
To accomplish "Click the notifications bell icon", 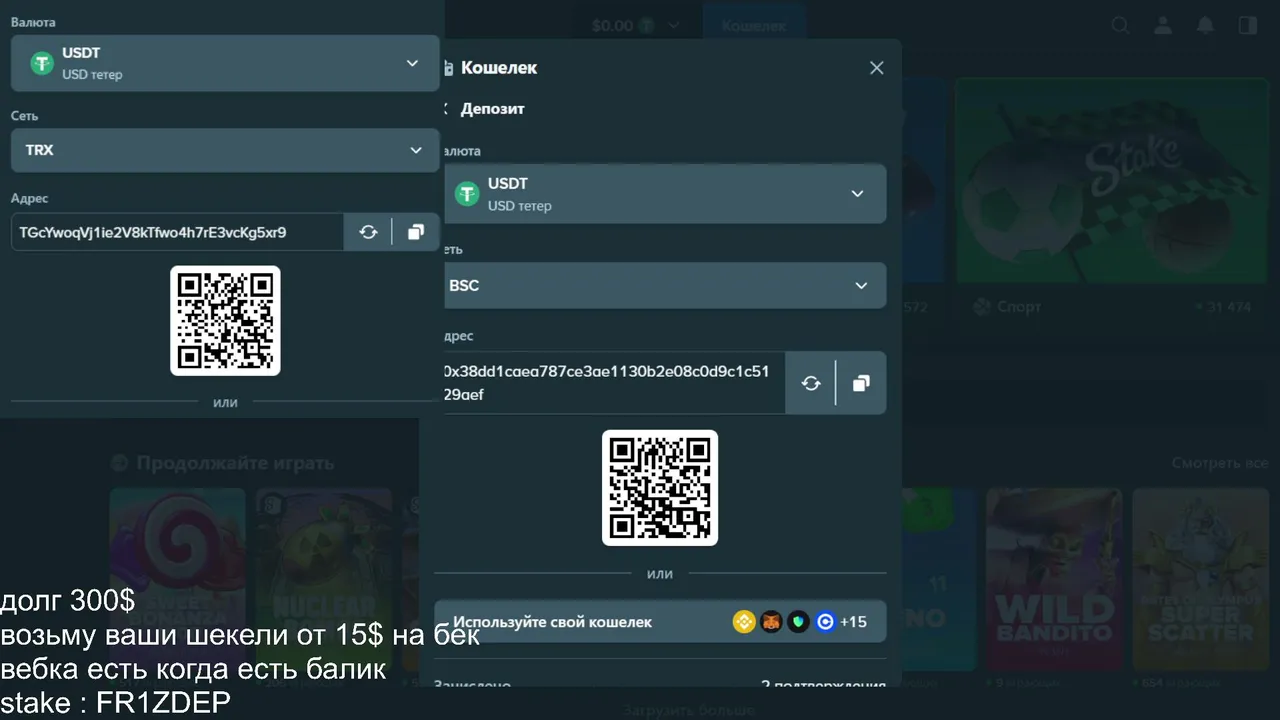I will click(x=1206, y=25).
